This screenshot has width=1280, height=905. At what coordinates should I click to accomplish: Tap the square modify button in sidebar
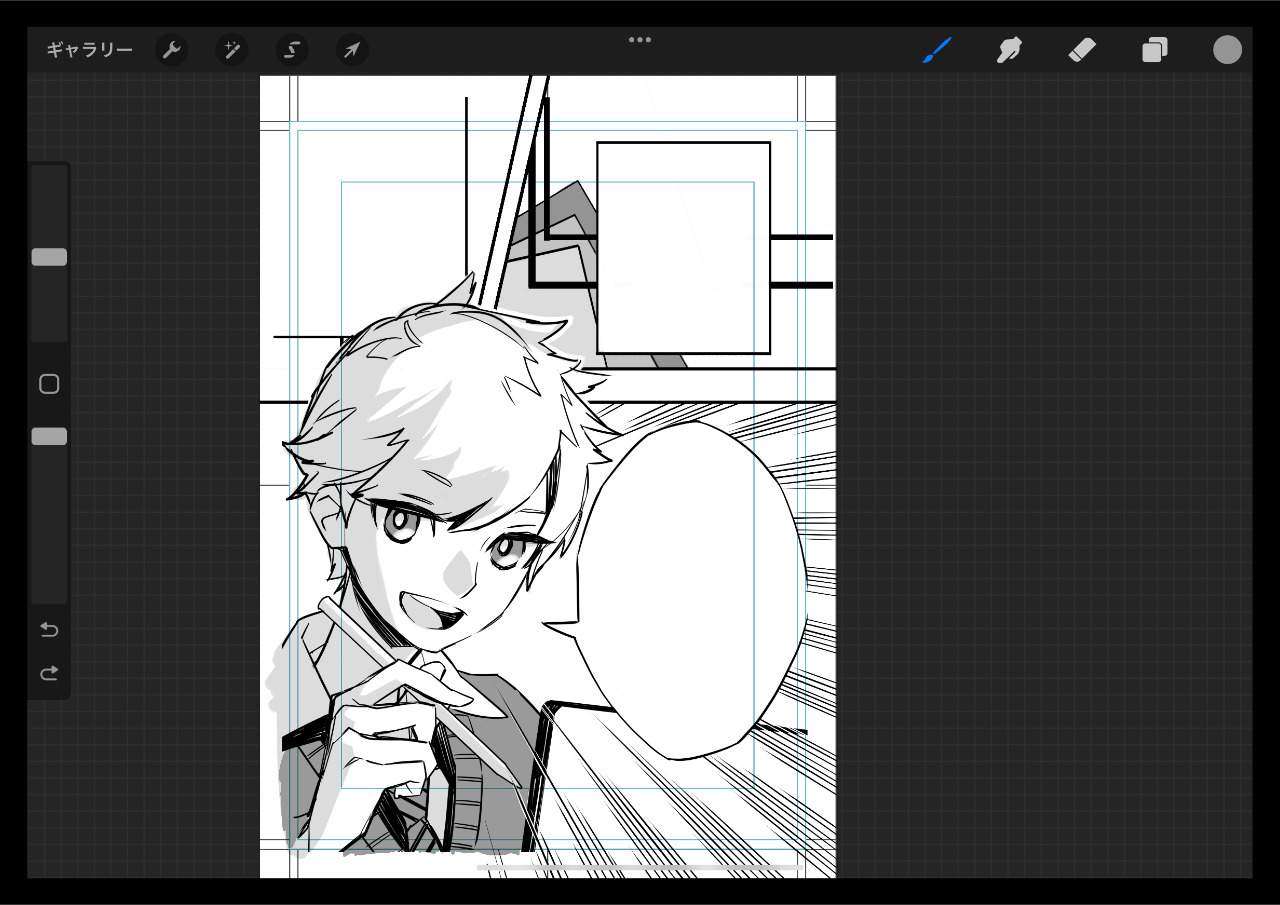(49, 384)
